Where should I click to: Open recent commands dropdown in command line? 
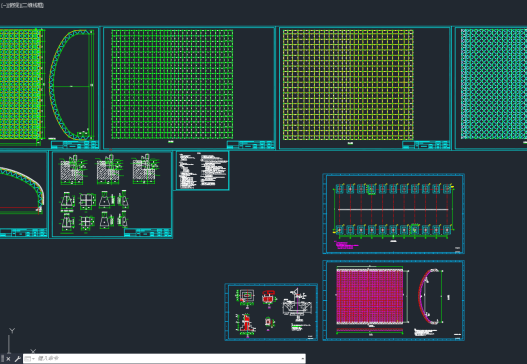pos(30,359)
